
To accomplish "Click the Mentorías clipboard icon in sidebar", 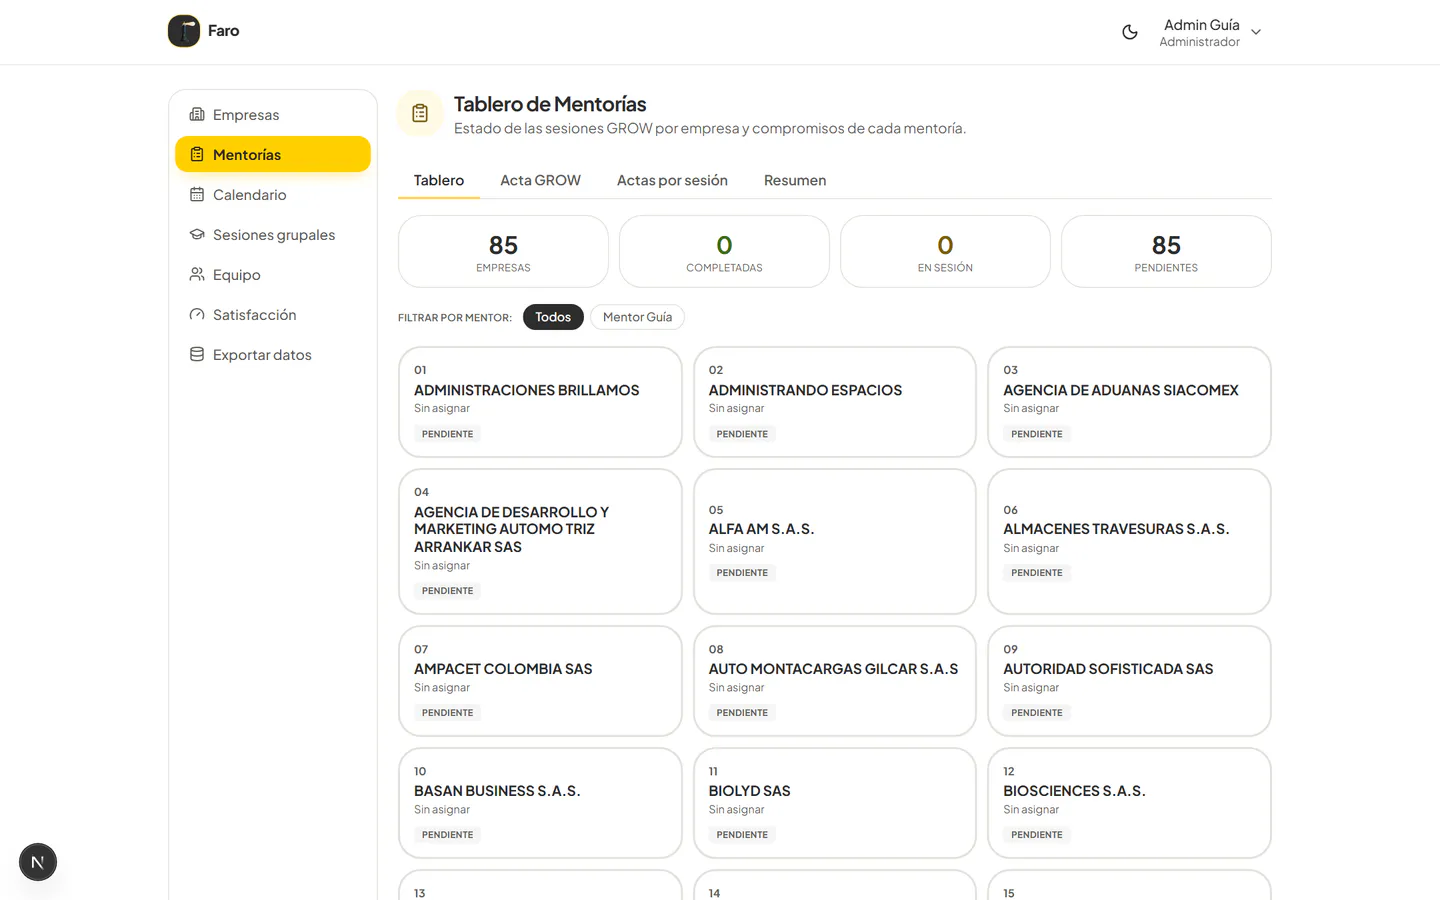I will (197, 154).
